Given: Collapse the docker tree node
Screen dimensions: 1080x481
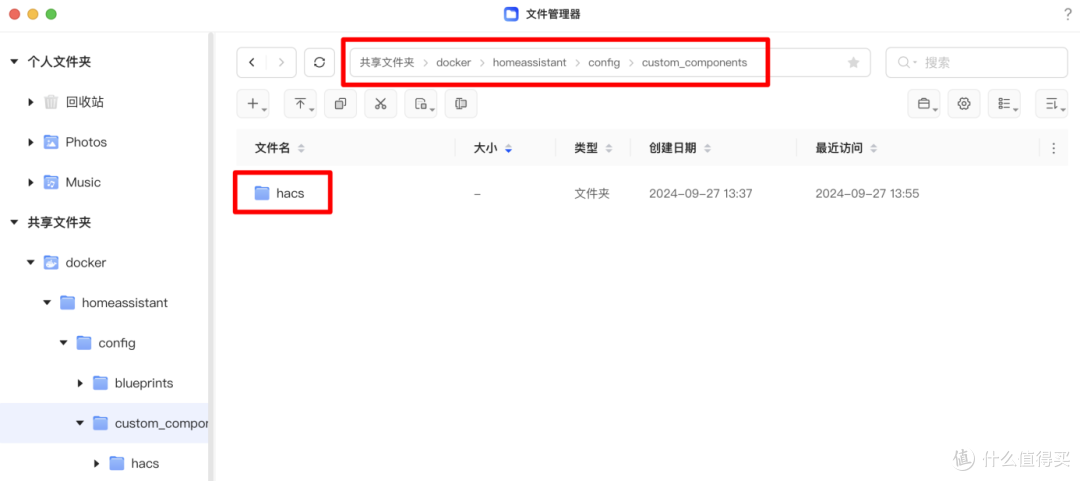Looking at the screenshot, I should [30, 263].
